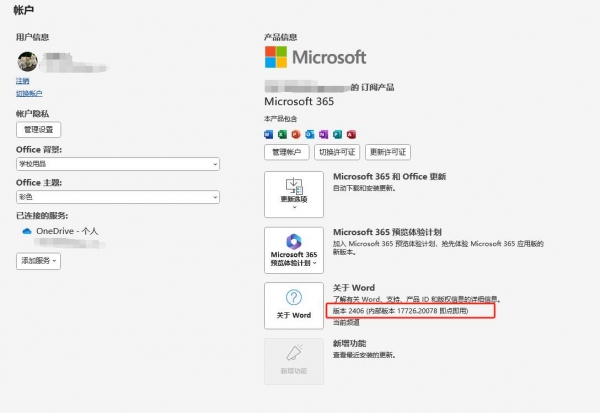Image resolution: width=600 pixels, height=413 pixels.
Task: Click the Excel app icon
Action: [x=282, y=134]
